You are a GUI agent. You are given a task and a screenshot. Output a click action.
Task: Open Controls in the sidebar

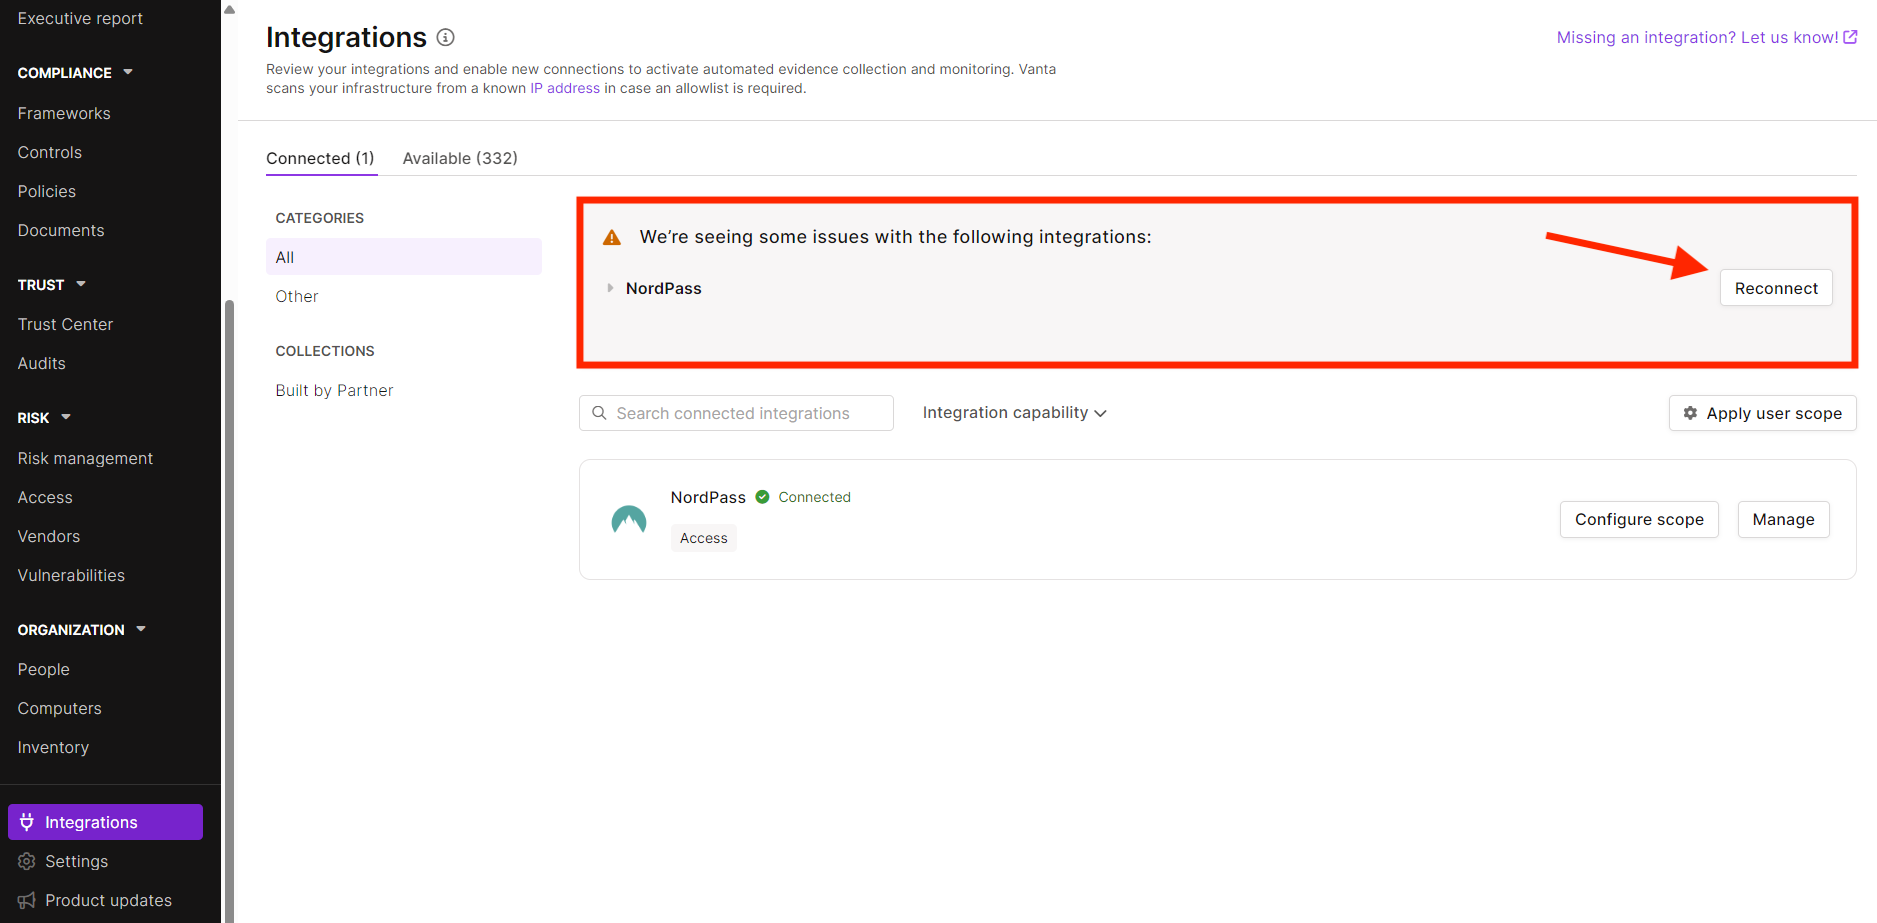click(50, 152)
